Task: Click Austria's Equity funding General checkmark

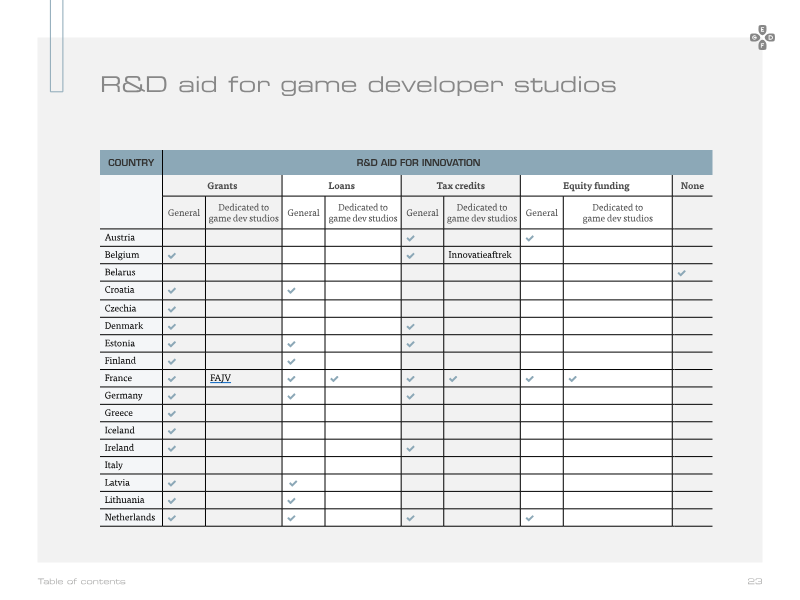Action: tap(530, 238)
